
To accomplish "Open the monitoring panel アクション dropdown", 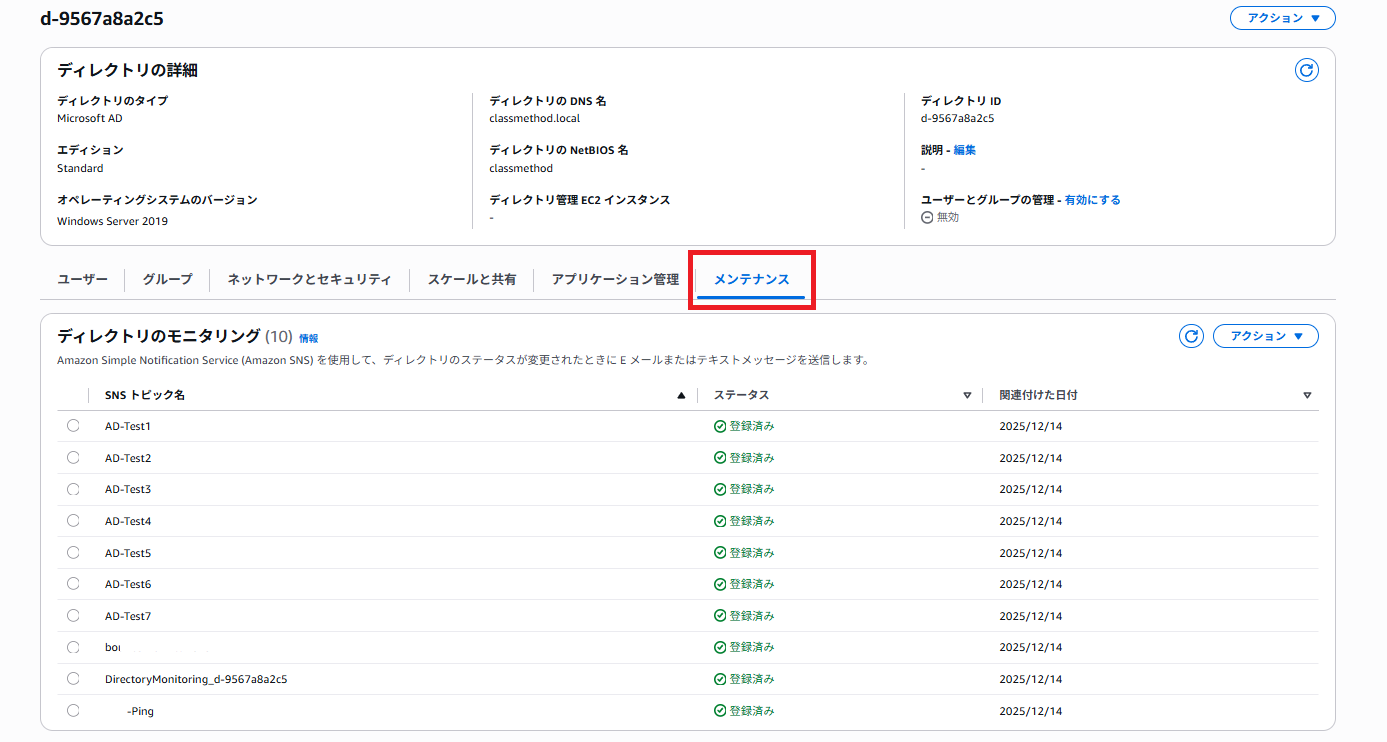I will [1265, 336].
